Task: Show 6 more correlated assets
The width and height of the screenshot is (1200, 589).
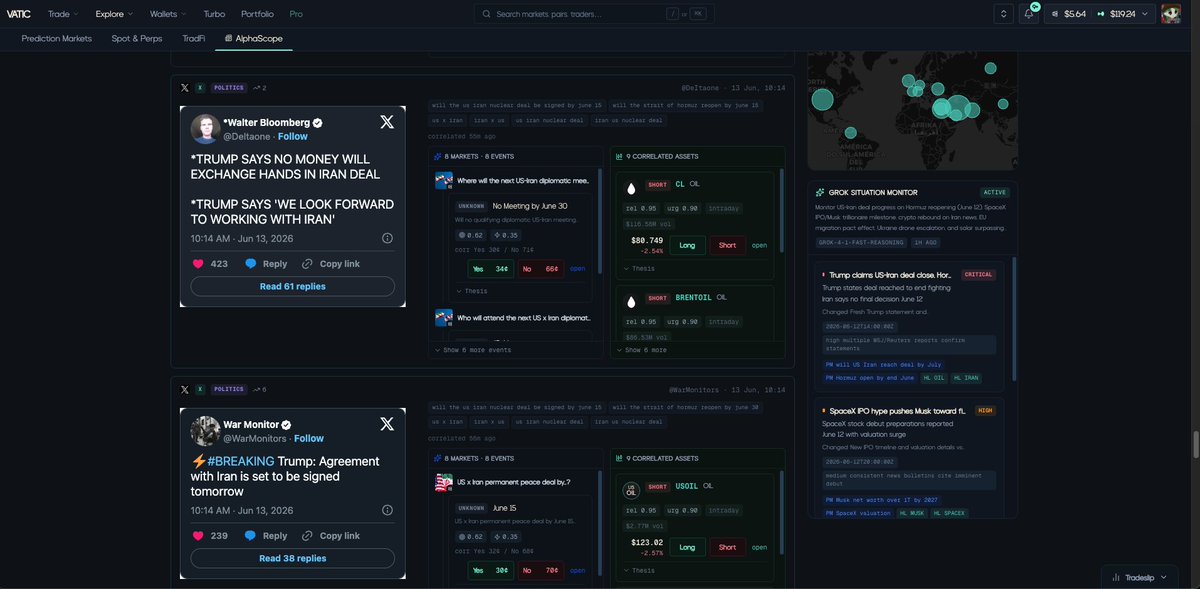Action: [x=641, y=350]
